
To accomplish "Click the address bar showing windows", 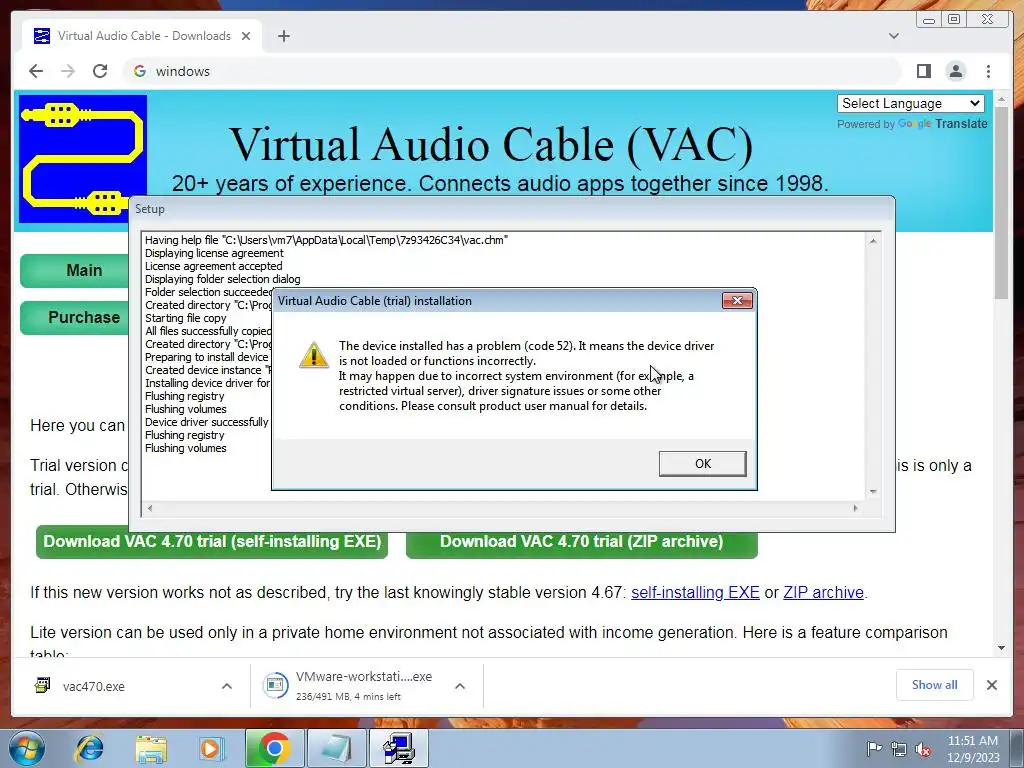I will (x=513, y=71).
